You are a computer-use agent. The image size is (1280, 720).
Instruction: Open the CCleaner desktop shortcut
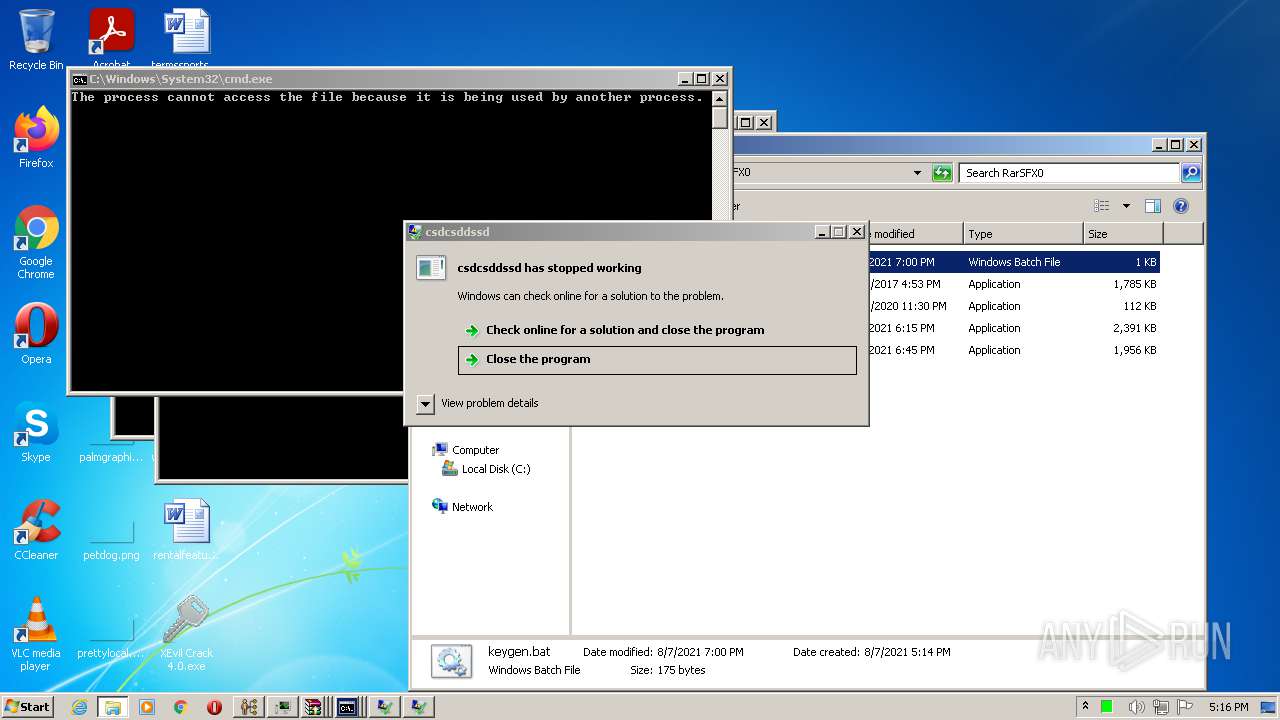(36, 529)
